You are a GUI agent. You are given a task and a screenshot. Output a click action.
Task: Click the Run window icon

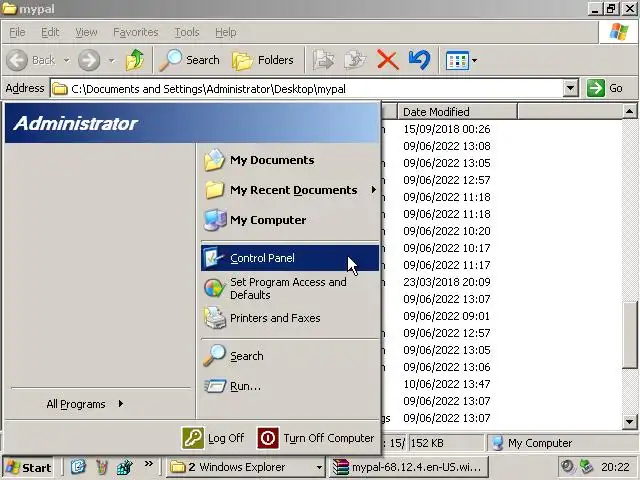(x=215, y=386)
